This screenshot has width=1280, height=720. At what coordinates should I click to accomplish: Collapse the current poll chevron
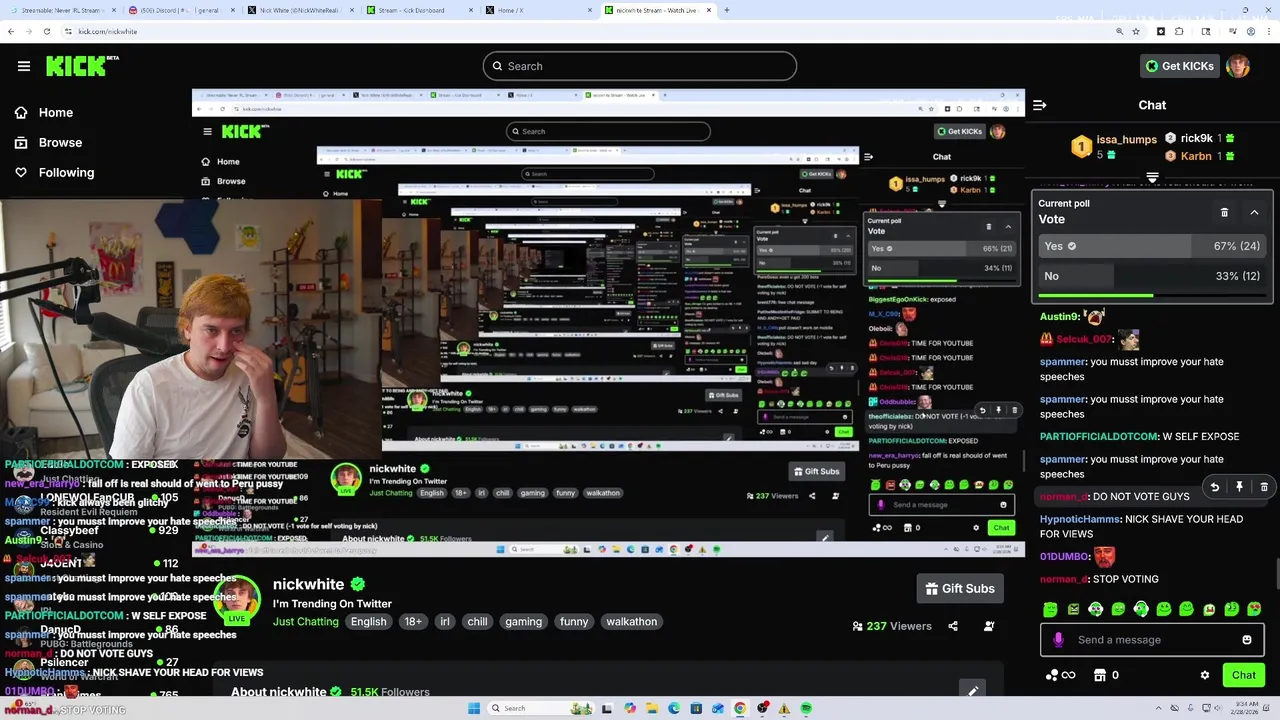coord(1254,212)
